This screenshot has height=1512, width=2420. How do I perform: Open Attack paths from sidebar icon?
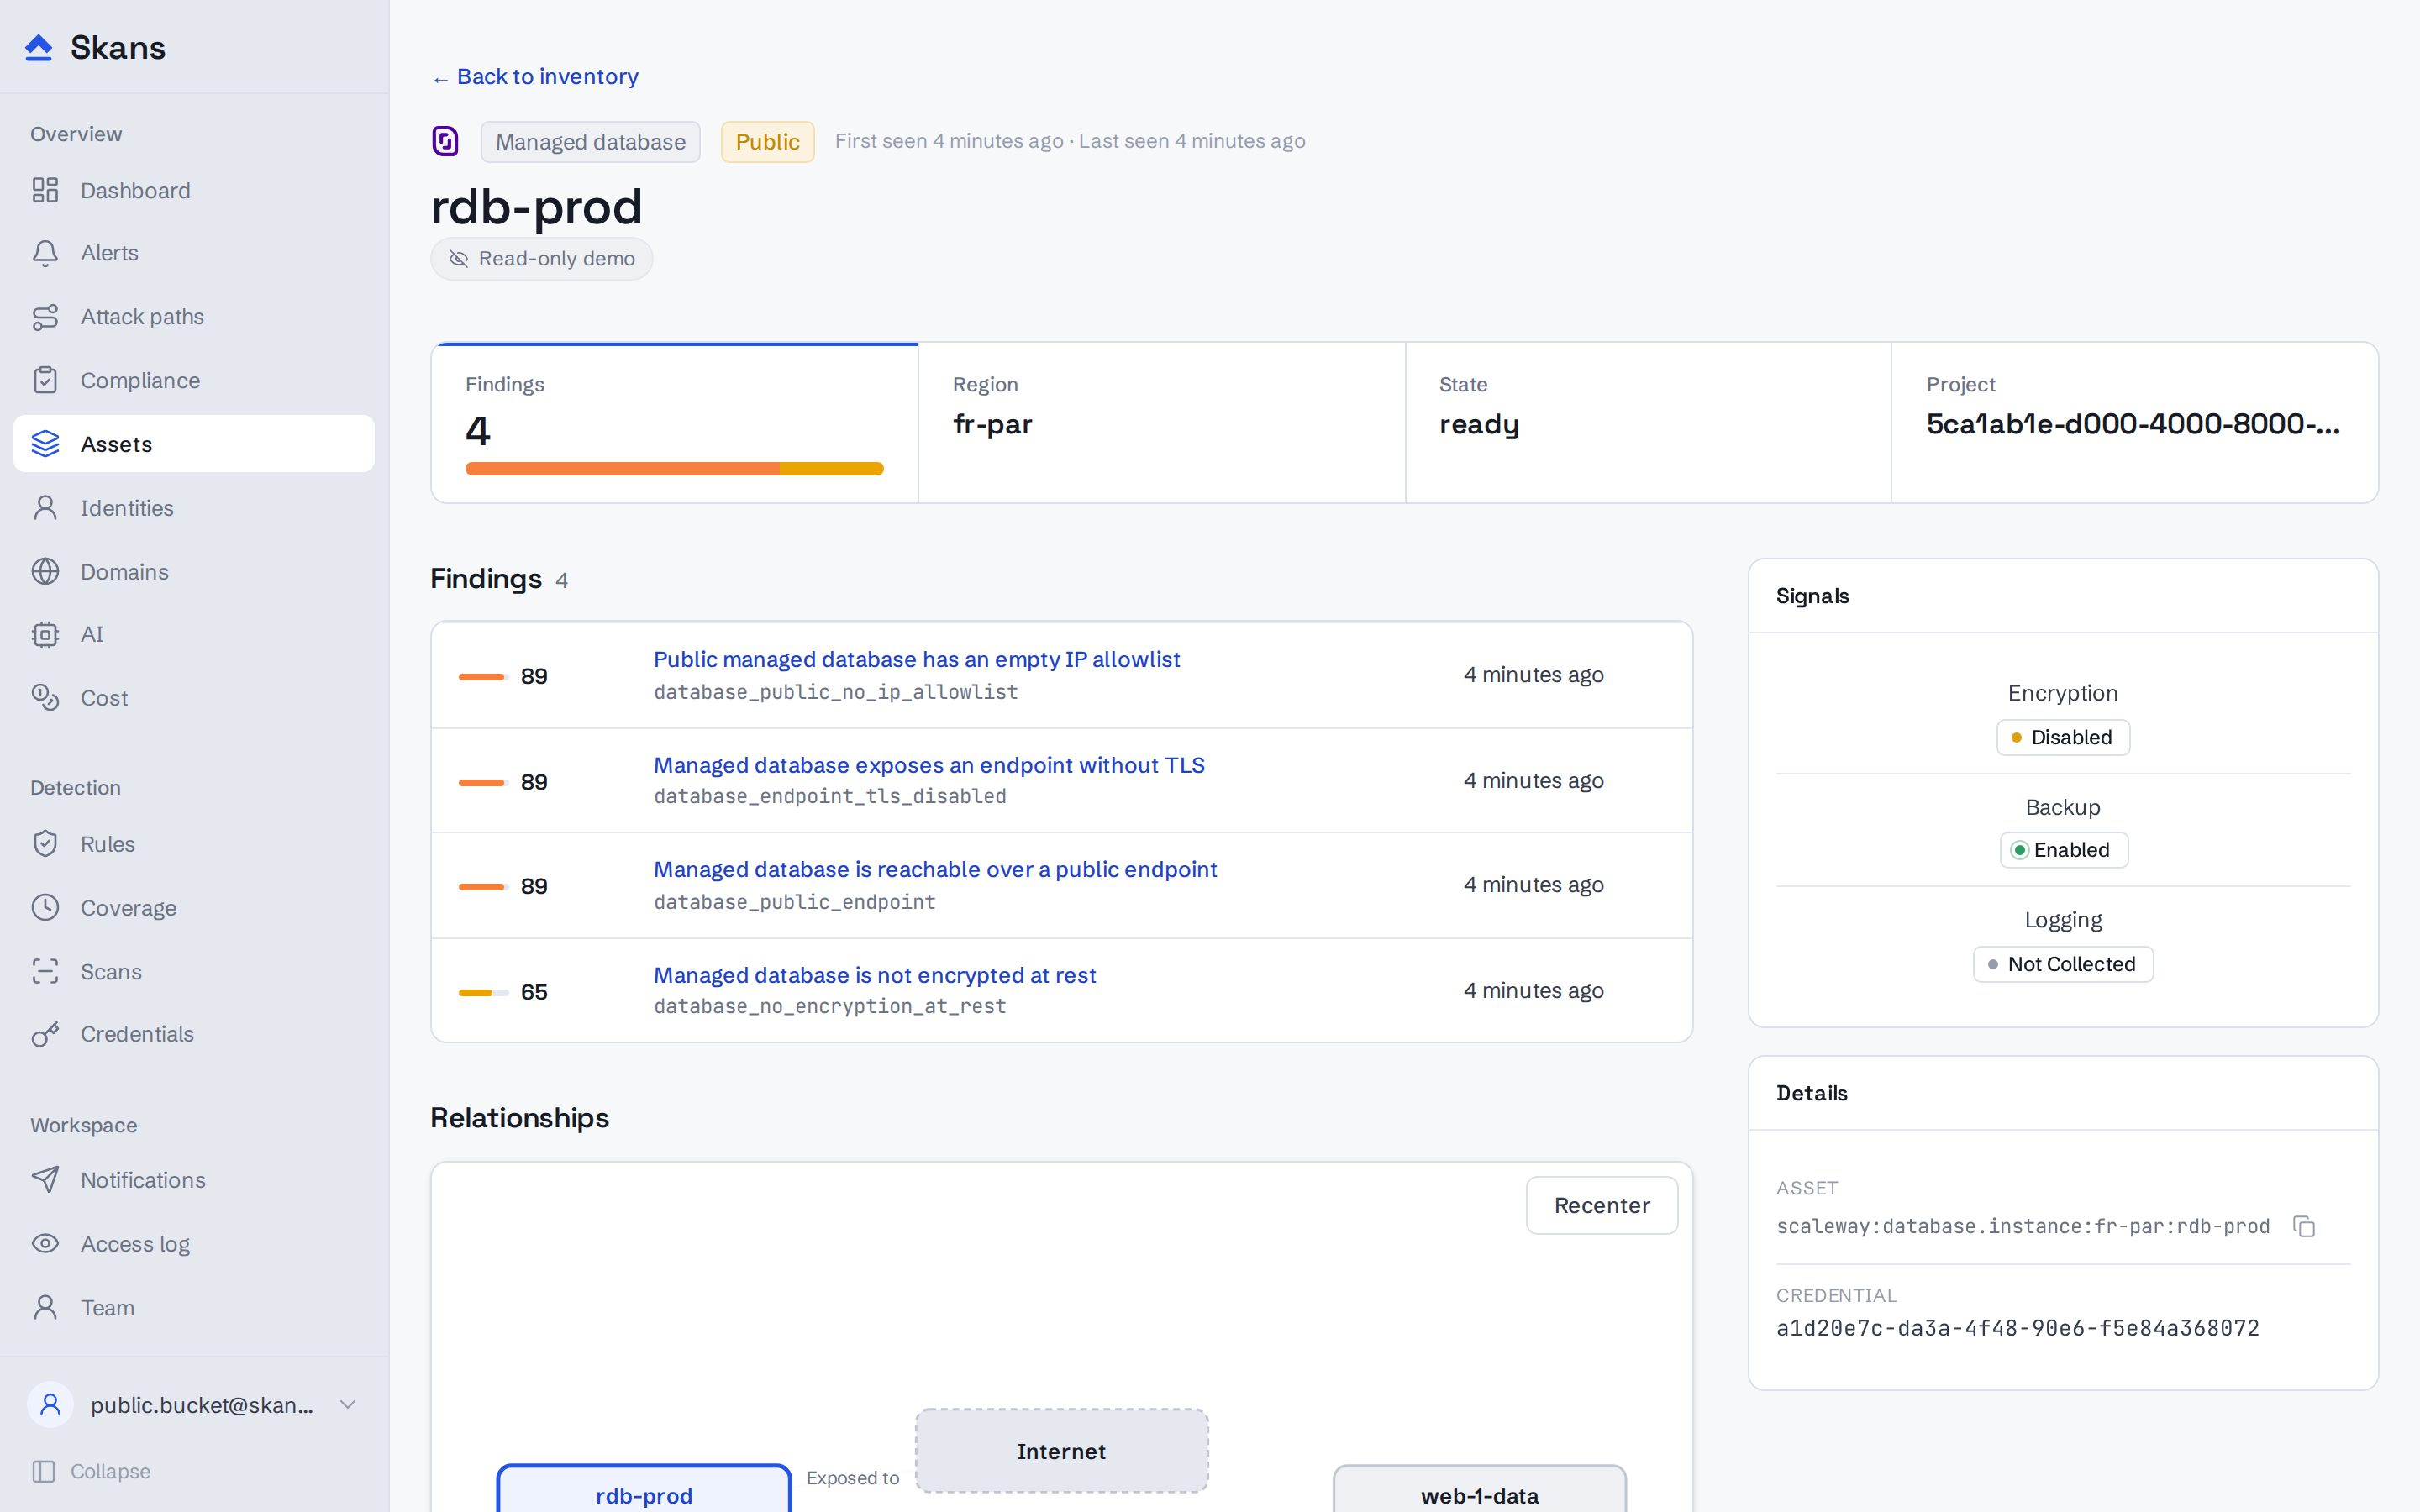click(45, 317)
